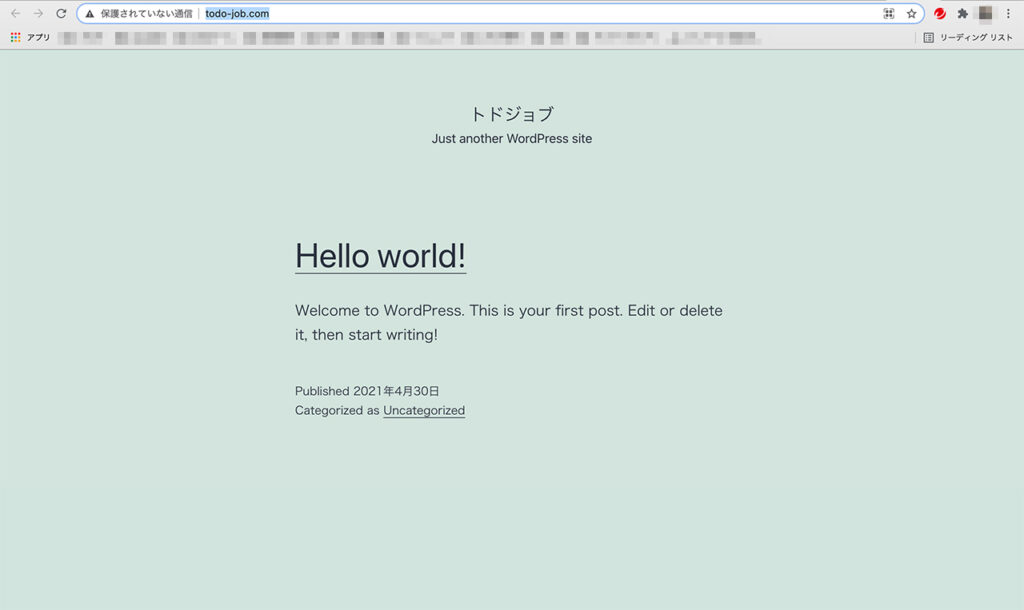Bookmark this page with the star icon
1024x610 pixels.
pyautogui.click(x=912, y=14)
